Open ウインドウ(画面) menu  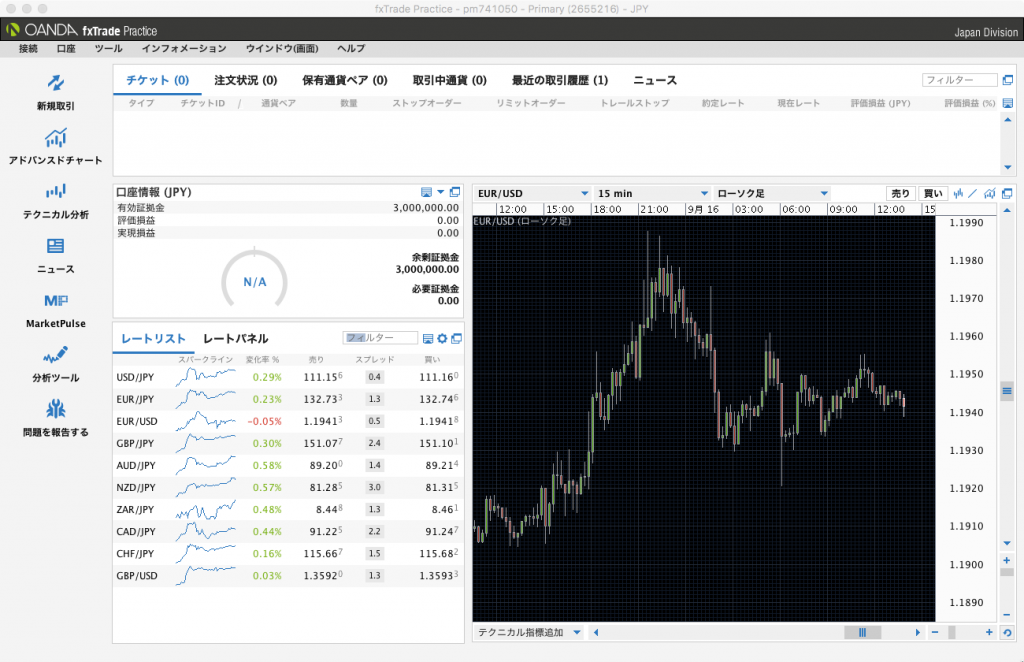[x=282, y=48]
